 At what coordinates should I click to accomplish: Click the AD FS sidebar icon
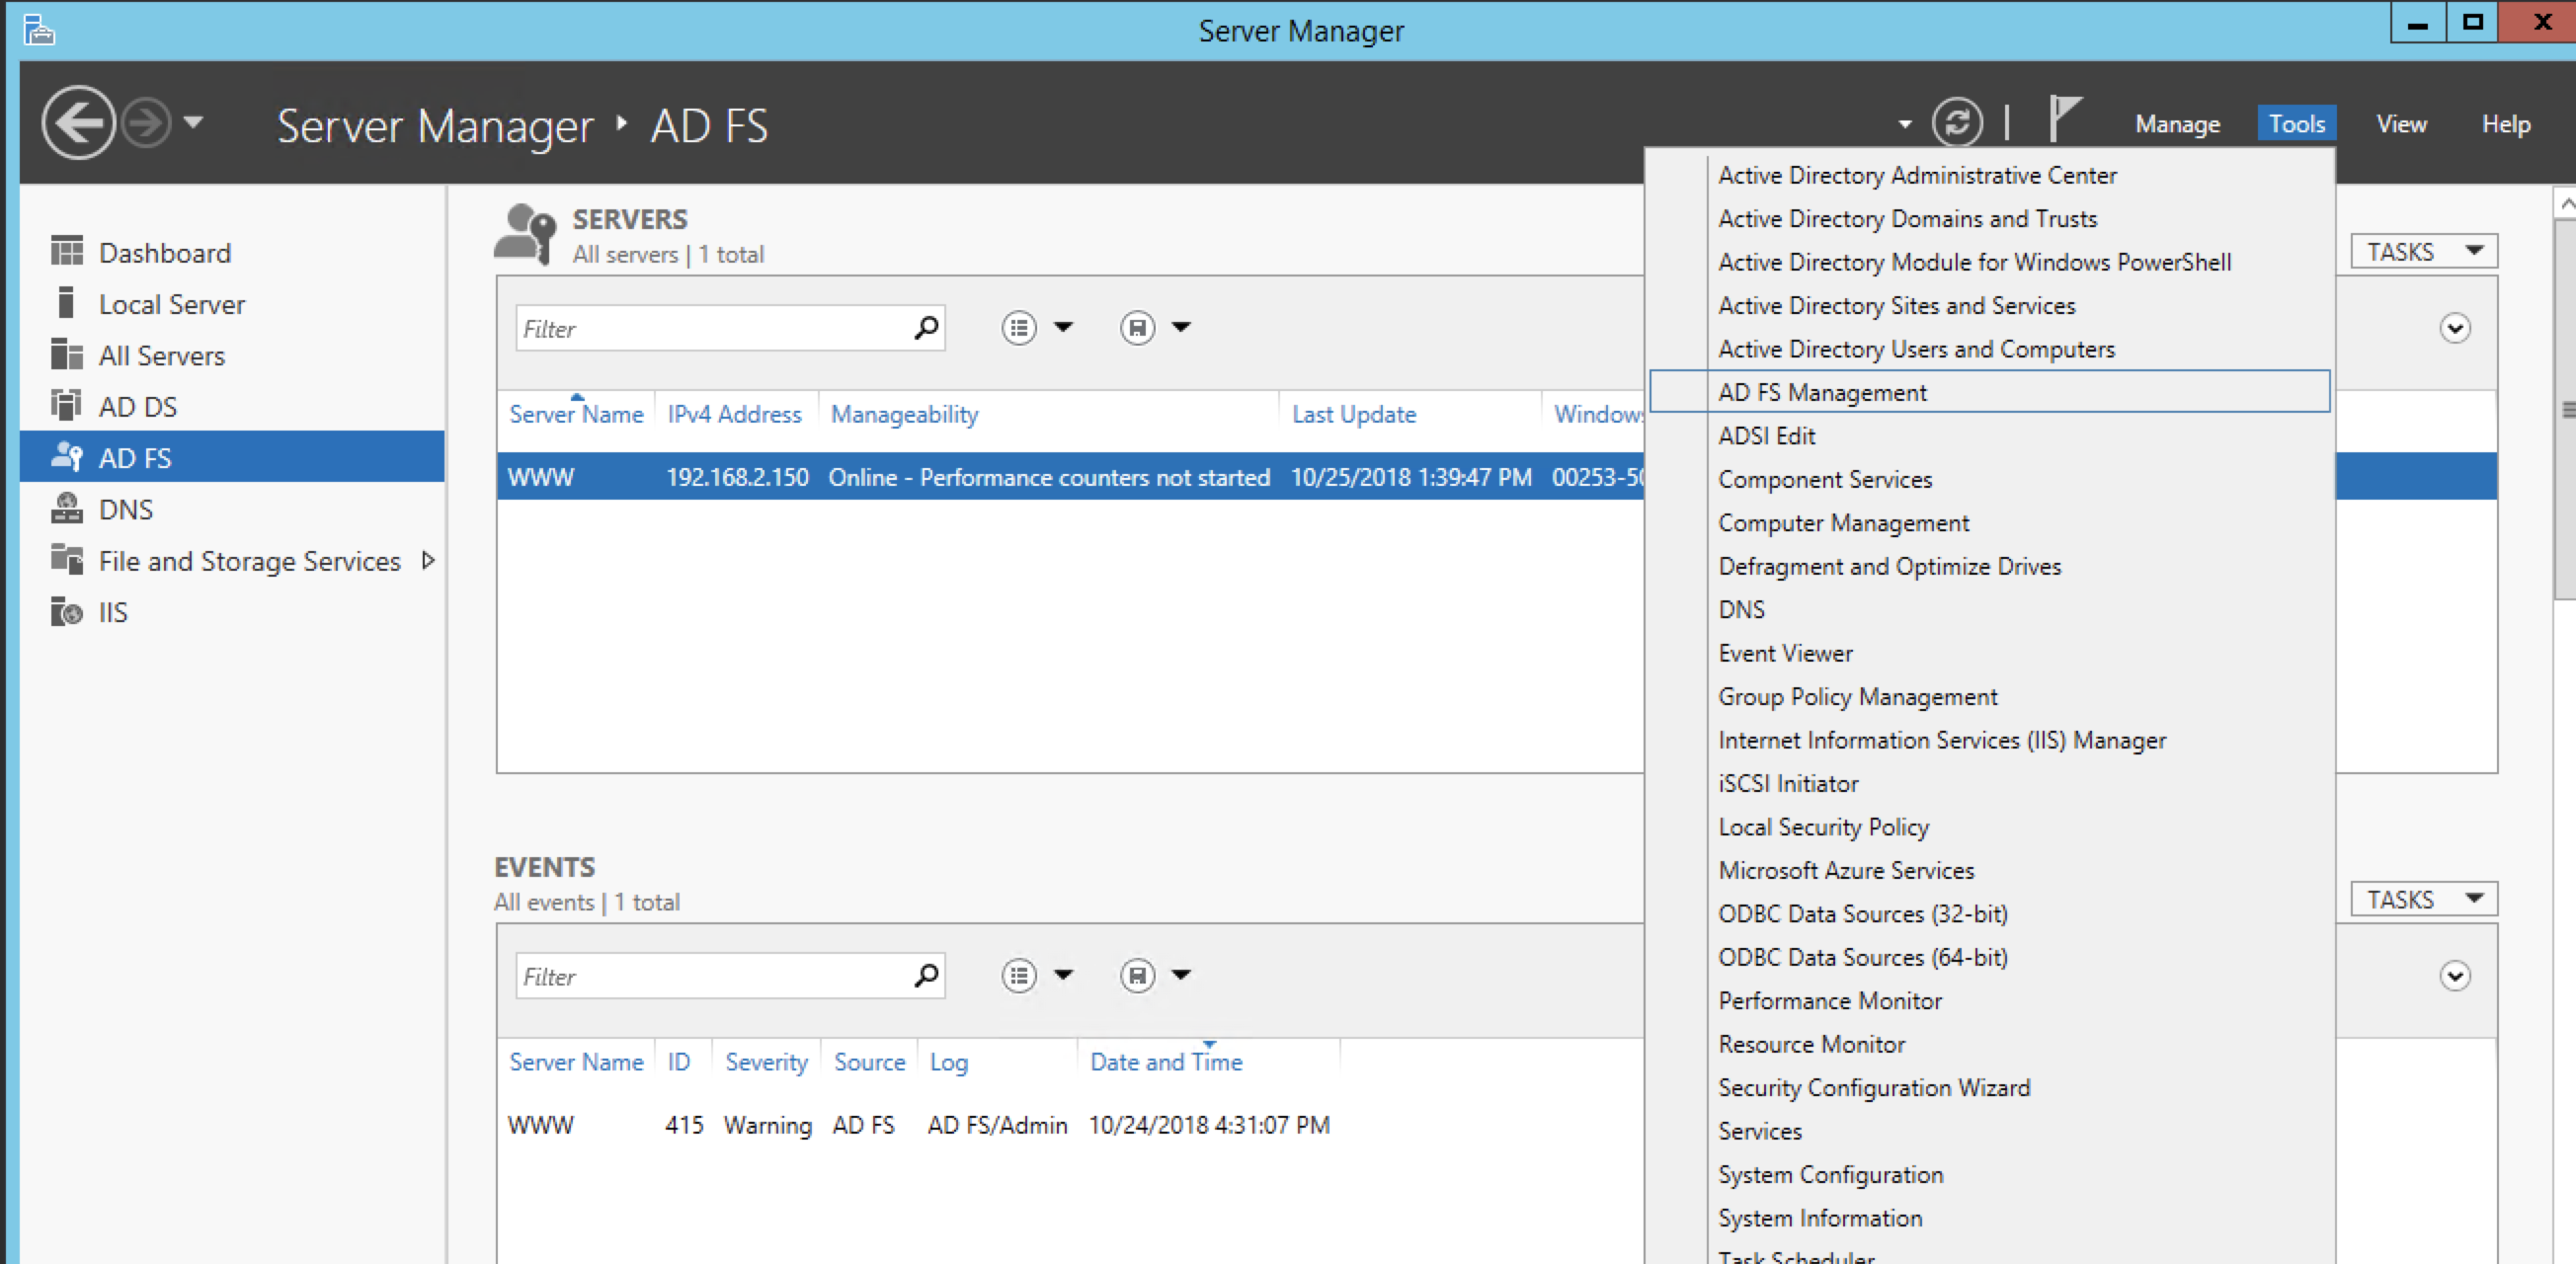click(67, 456)
